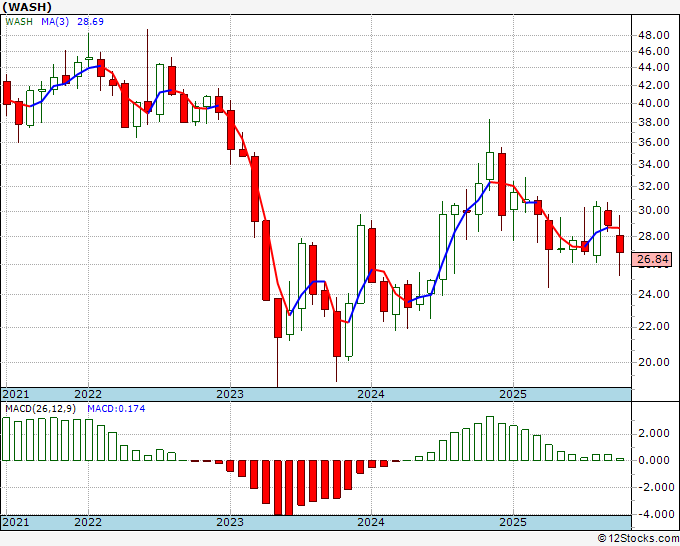Screen dimensions: 680x546
Task: Click 2023 on the price chart timeline
Action: (230, 394)
